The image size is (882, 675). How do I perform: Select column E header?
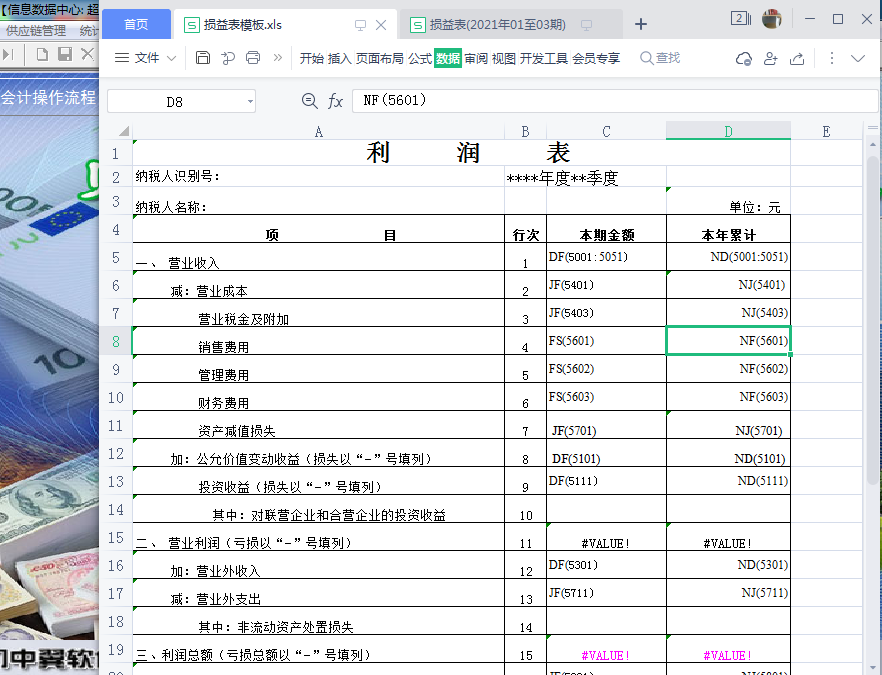click(826, 132)
